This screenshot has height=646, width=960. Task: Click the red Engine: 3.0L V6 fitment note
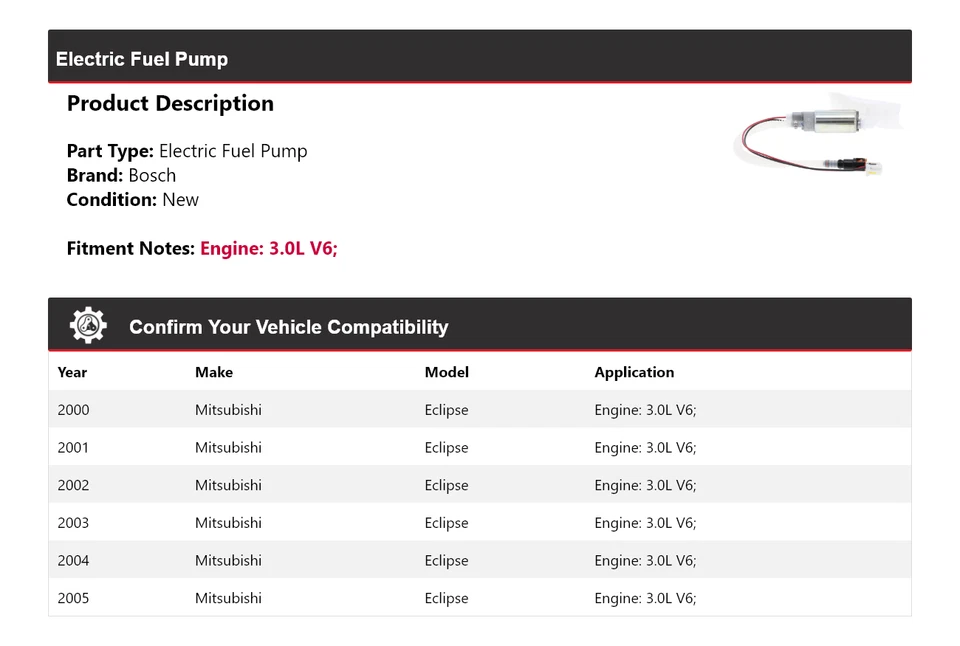pos(269,248)
